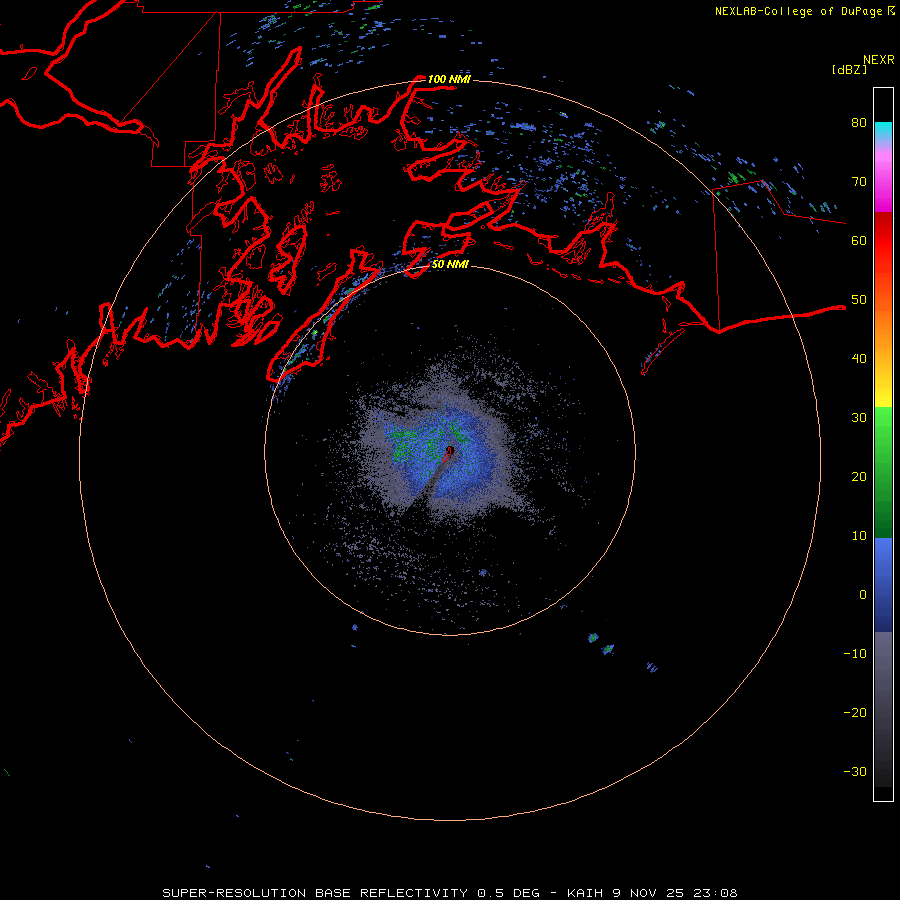This screenshot has height=900, width=900.
Task: Click the 0 value on the dBZ scale
Action: coord(863,595)
